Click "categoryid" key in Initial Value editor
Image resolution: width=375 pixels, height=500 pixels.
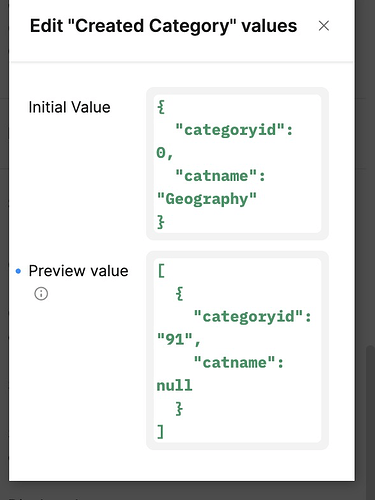[x=230, y=130]
